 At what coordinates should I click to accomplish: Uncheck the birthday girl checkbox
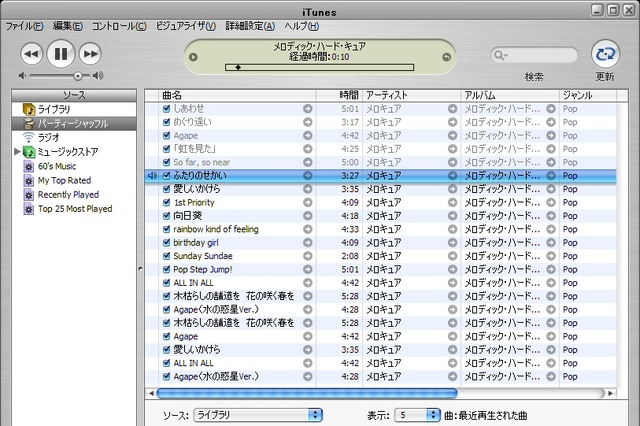click(x=166, y=242)
